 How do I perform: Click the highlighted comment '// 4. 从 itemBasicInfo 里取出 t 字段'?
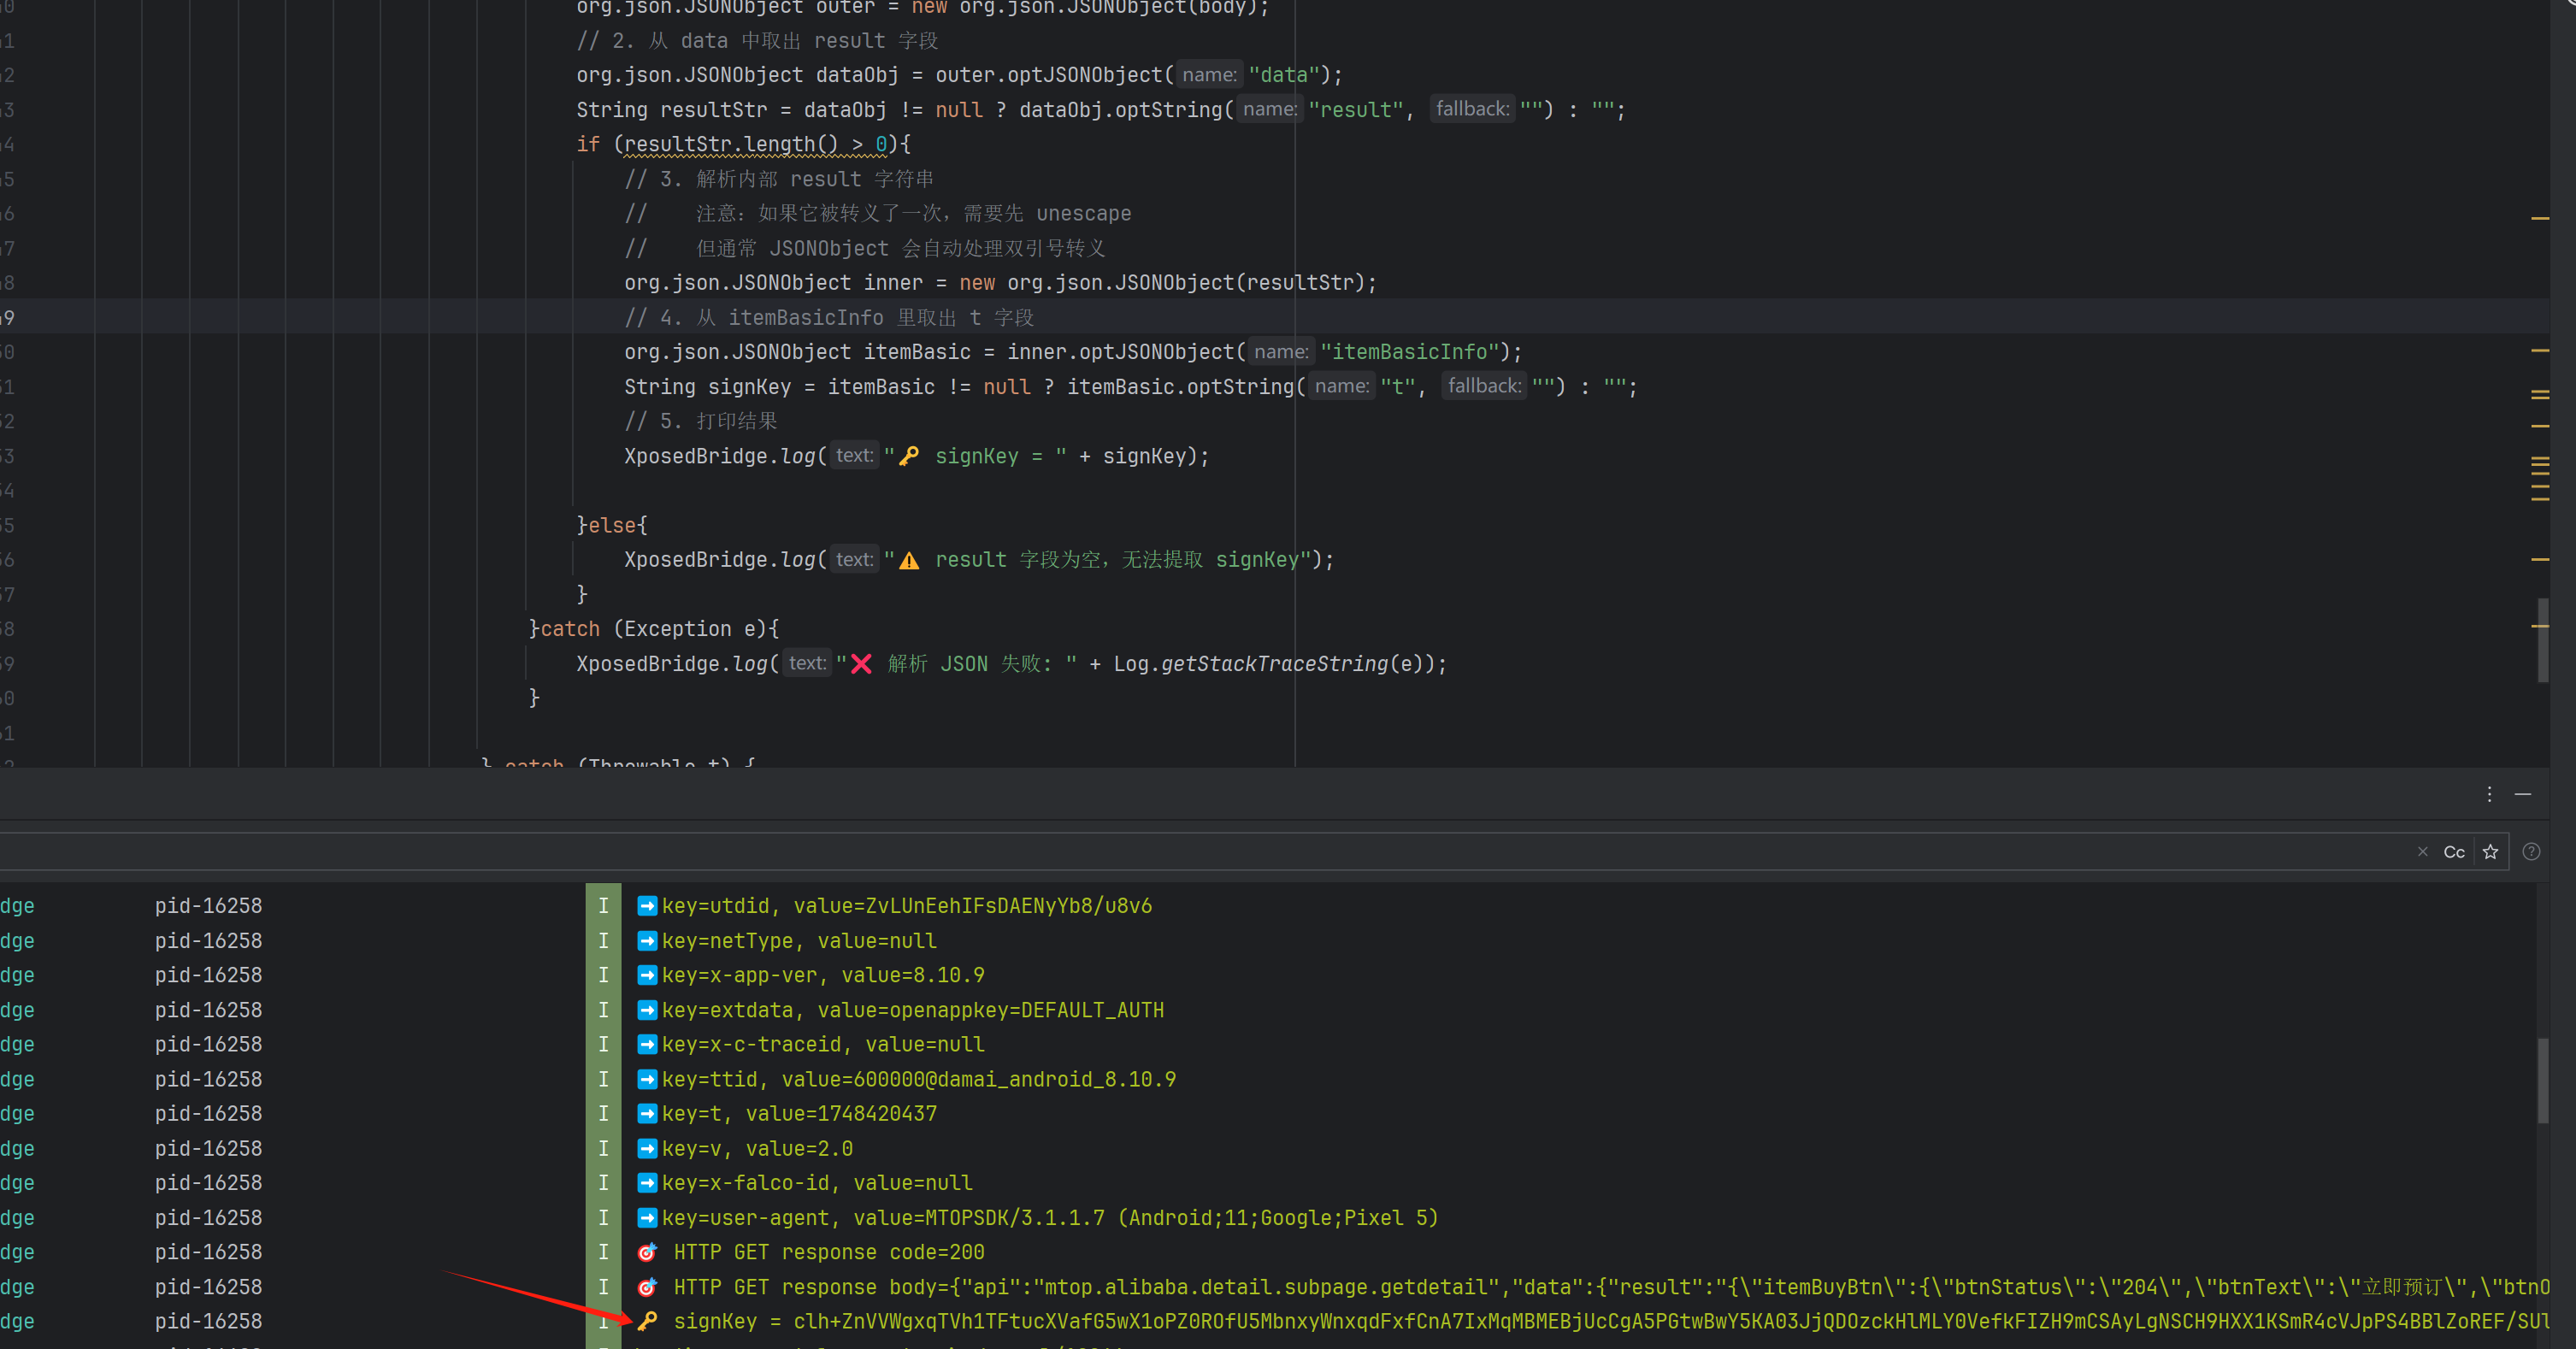(829, 318)
